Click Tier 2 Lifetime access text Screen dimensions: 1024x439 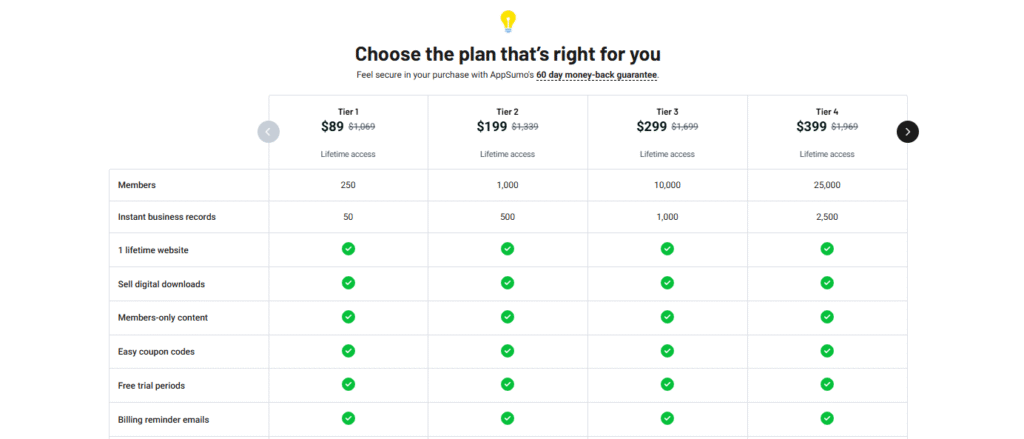(x=507, y=155)
